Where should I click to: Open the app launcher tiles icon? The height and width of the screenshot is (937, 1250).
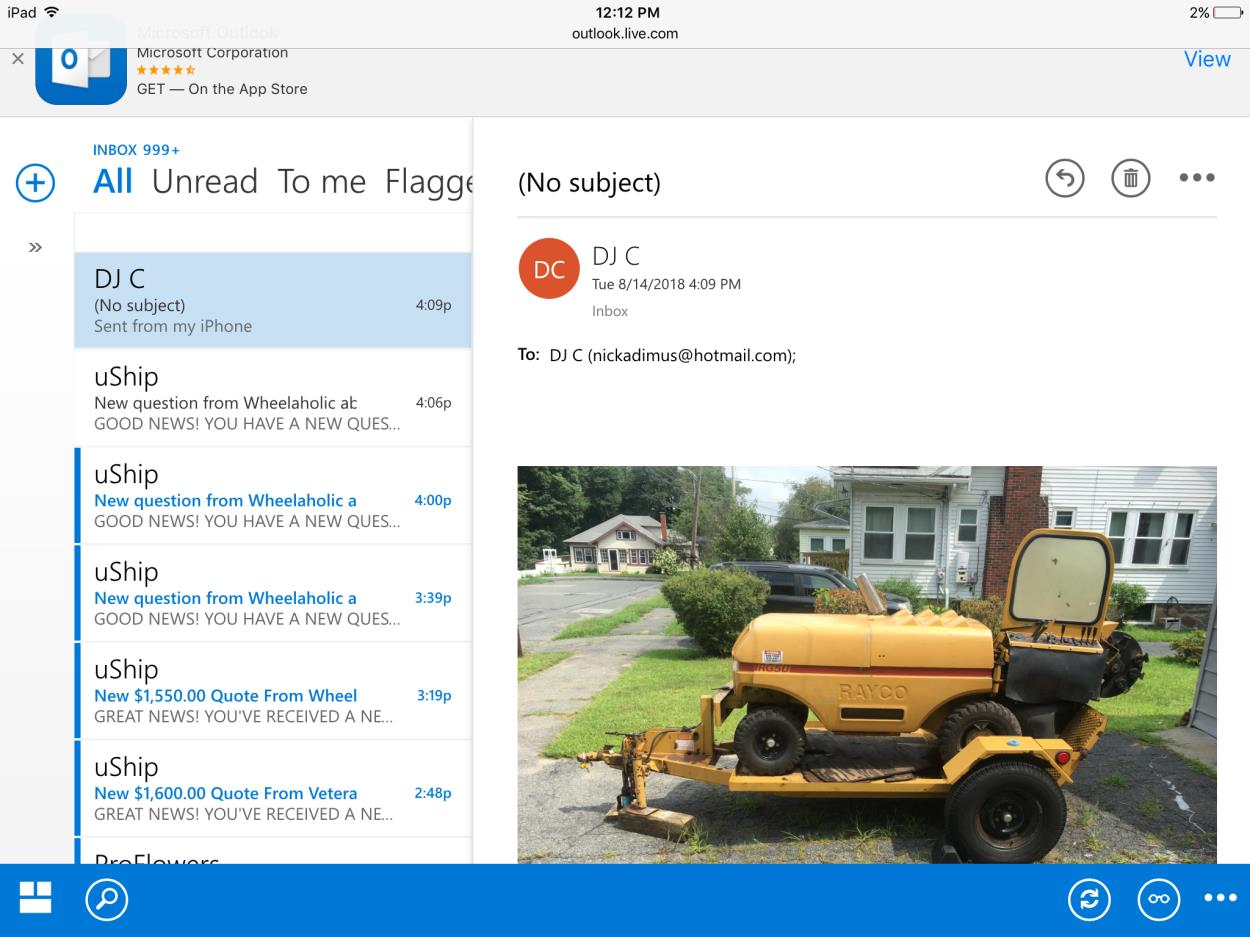tap(36, 898)
